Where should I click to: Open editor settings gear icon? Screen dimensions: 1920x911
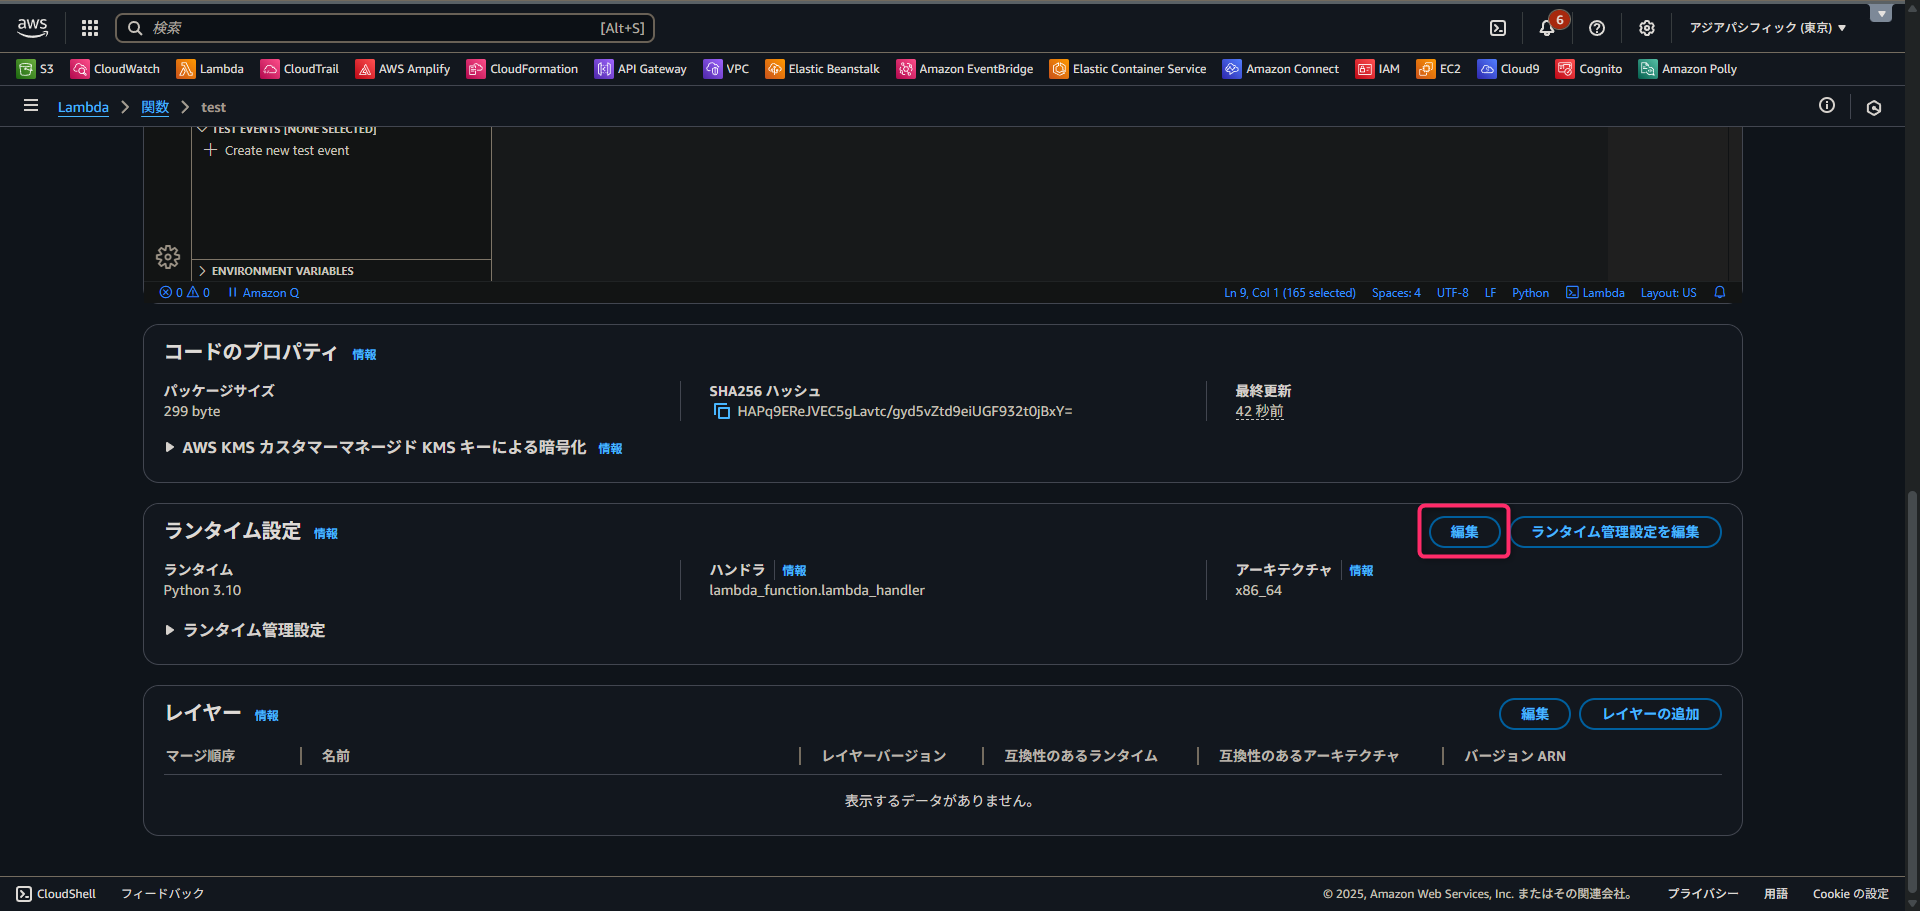(x=168, y=257)
